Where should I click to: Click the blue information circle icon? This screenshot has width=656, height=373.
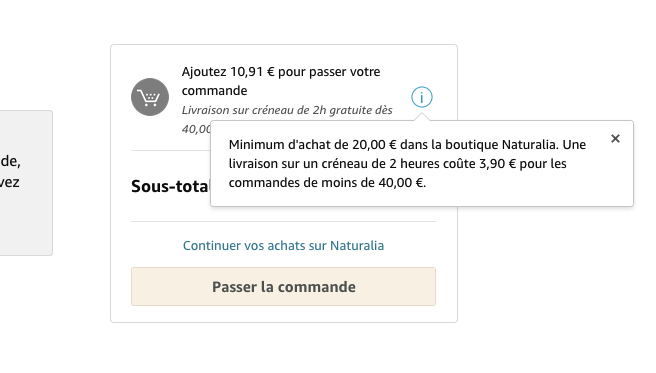[422, 97]
